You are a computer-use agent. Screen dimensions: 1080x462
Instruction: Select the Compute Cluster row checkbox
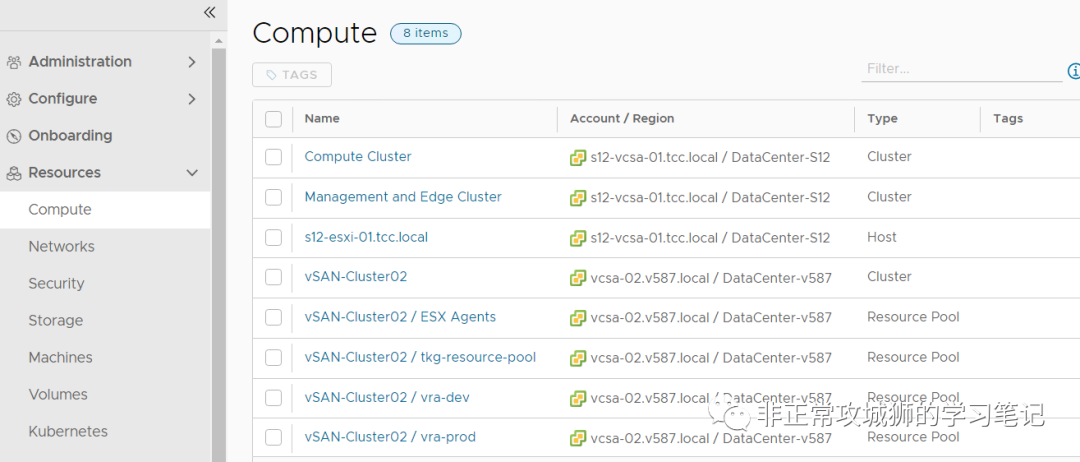(x=273, y=157)
